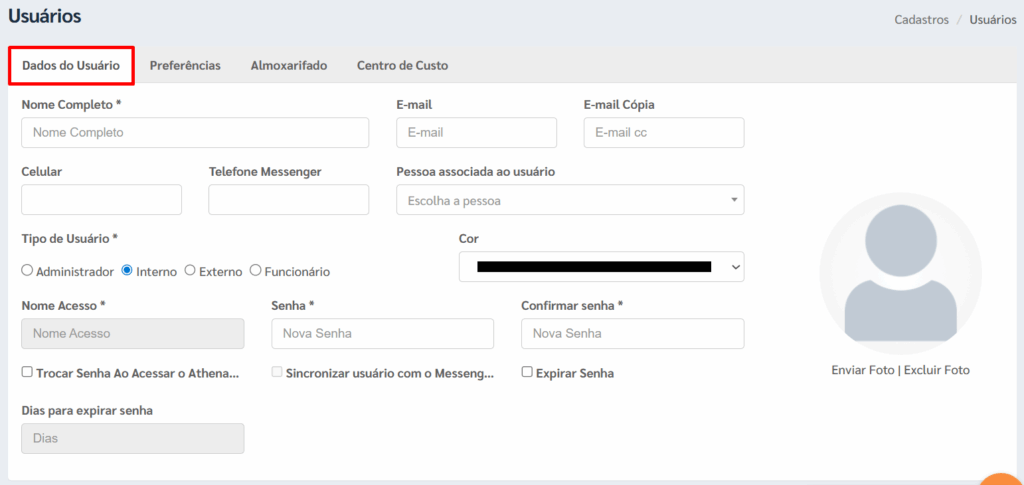Viewport: 1024px width, 485px height.
Task: Click the Enviar Foto link
Action: [863, 370]
